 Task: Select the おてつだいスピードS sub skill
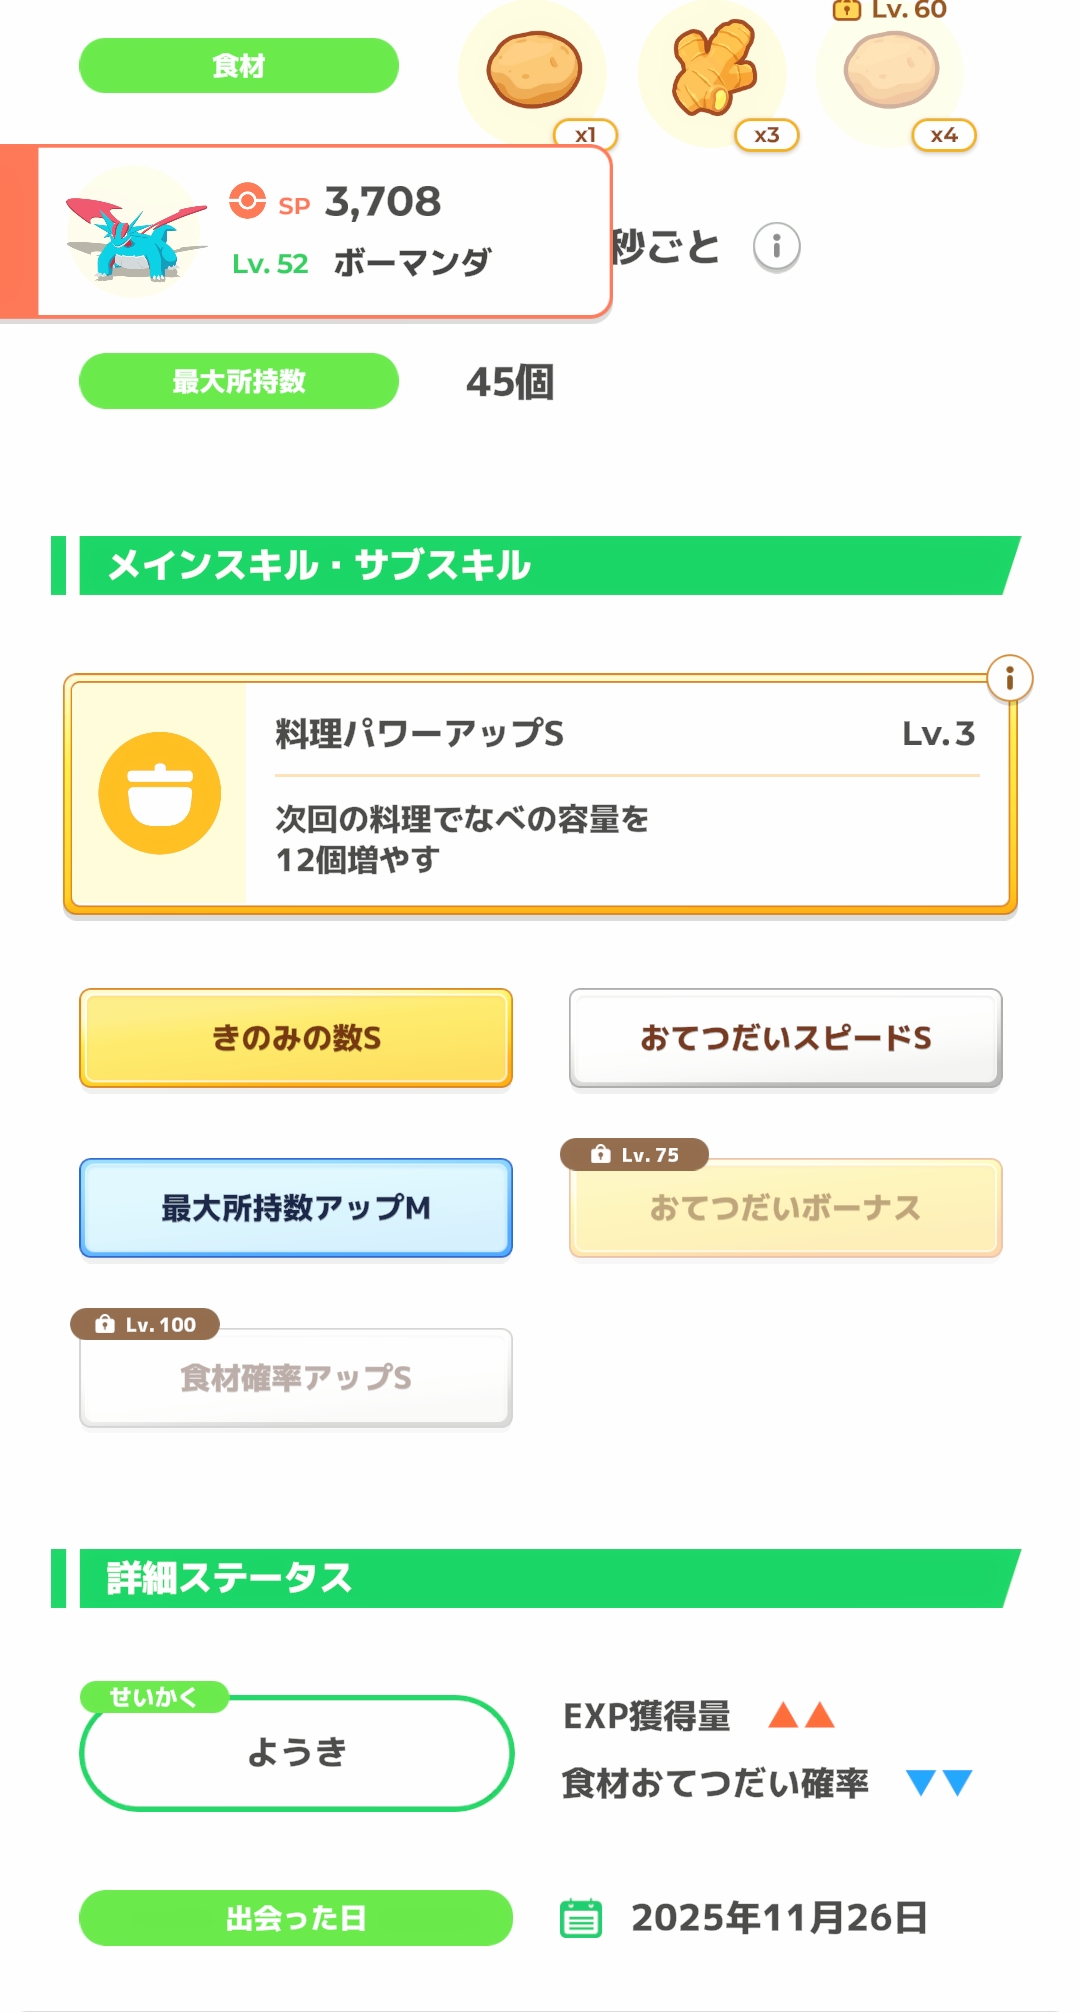[785, 1038]
